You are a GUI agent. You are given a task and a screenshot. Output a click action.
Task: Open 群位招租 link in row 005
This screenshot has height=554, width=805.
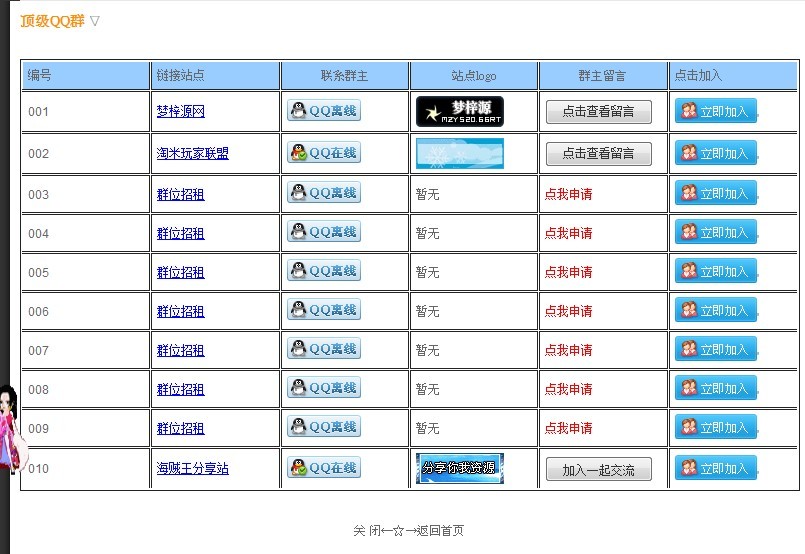[181, 273]
